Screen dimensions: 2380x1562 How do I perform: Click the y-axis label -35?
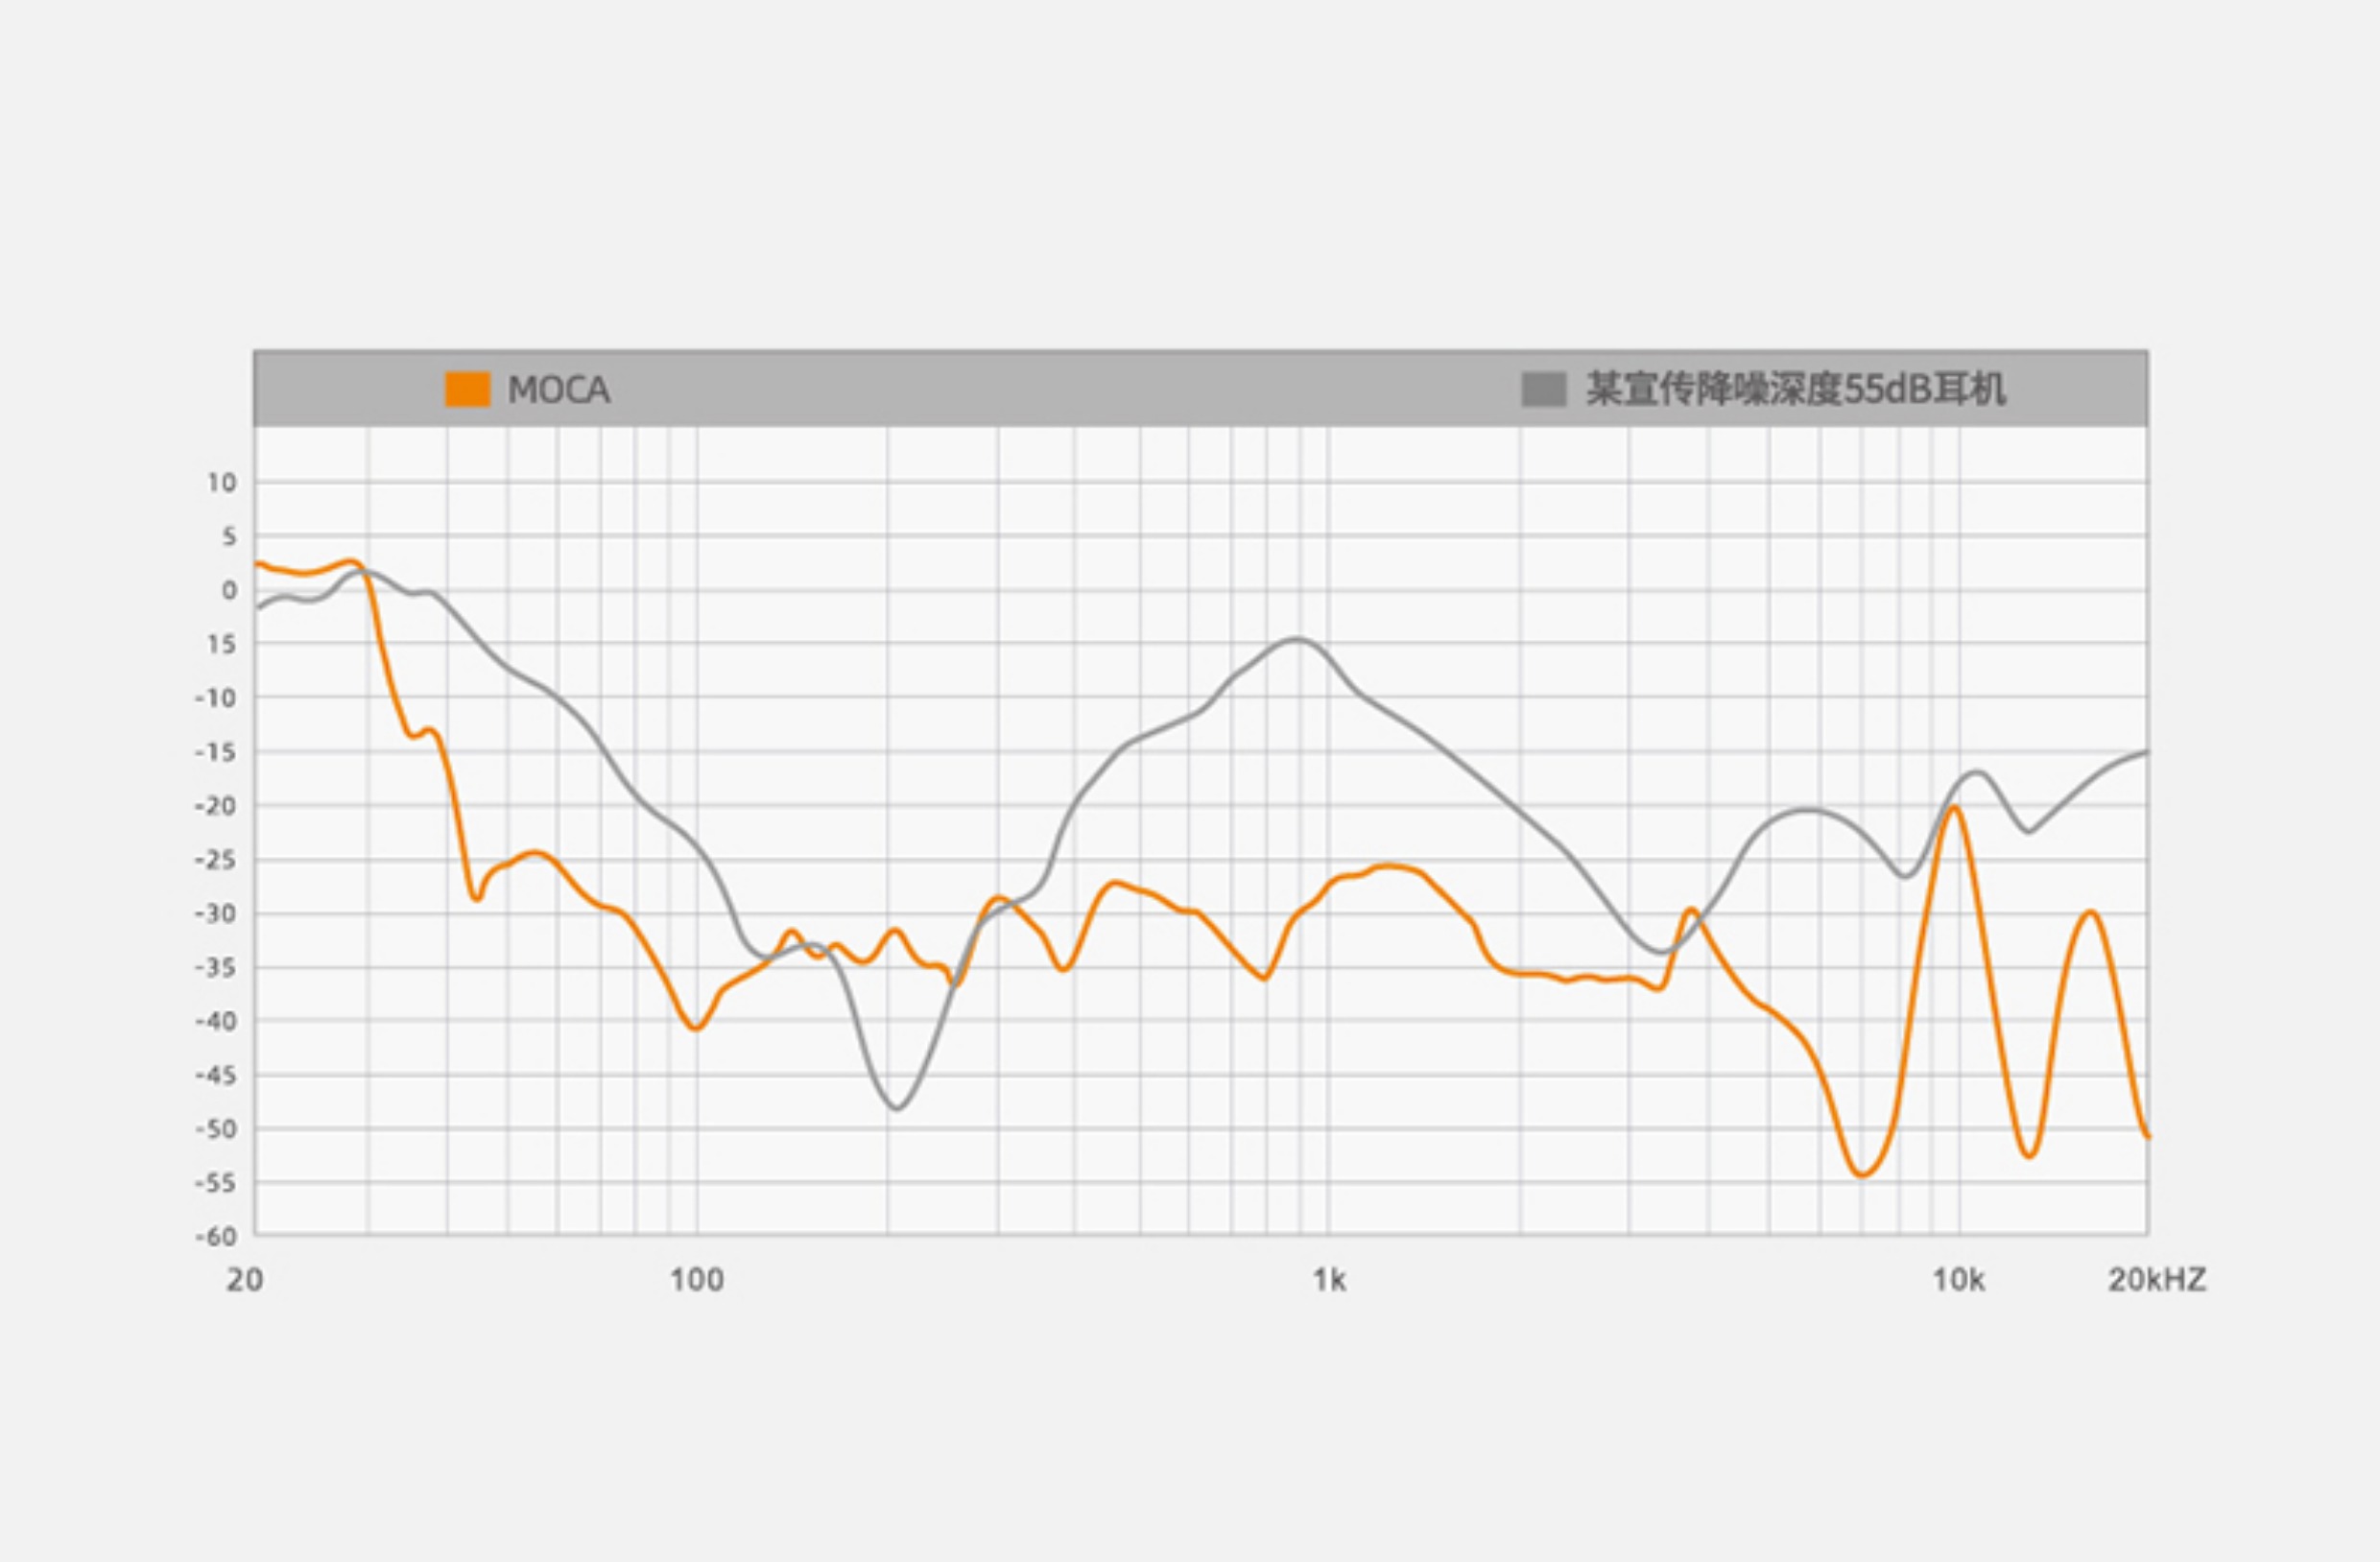pos(216,968)
